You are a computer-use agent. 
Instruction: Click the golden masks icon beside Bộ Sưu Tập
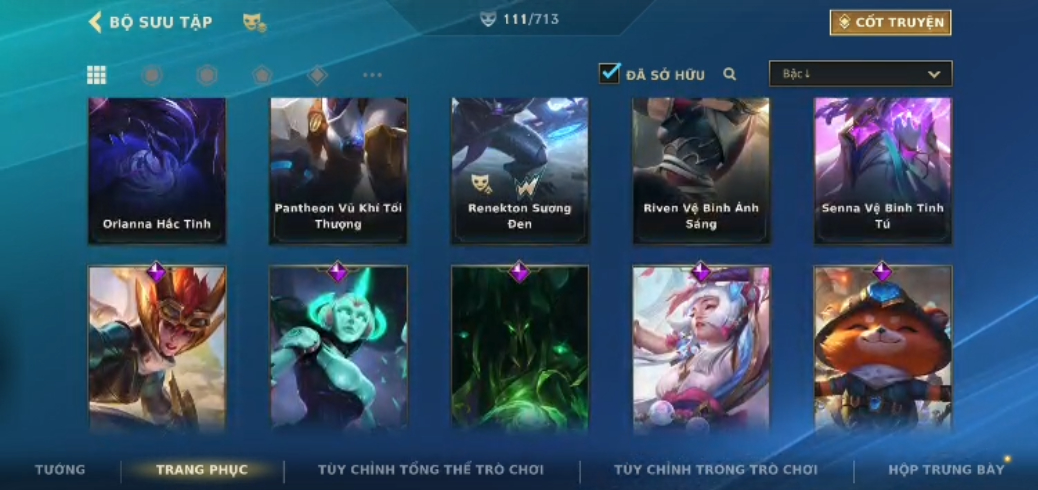point(254,23)
